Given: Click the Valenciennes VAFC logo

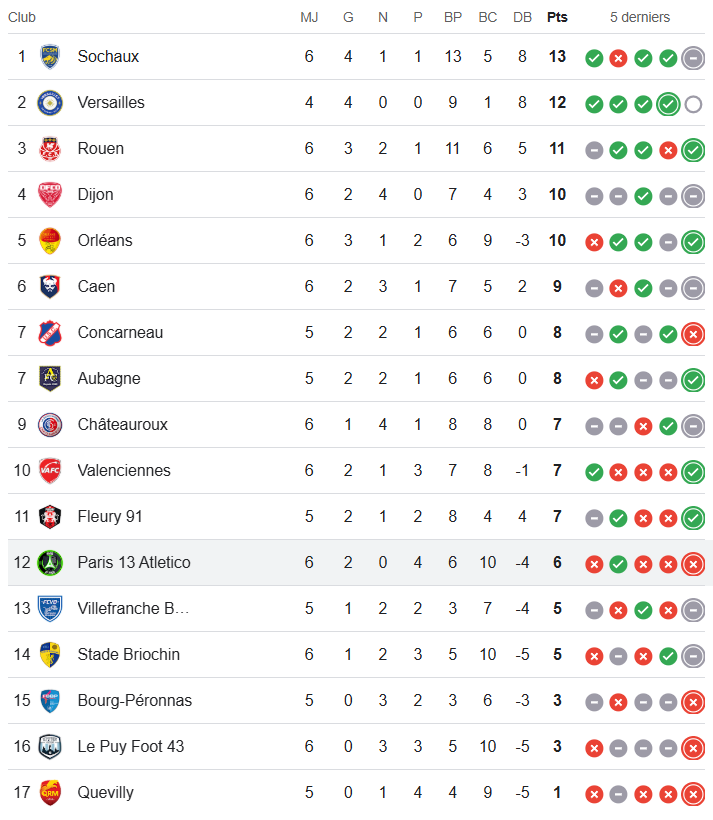Looking at the screenshot, I should click(50, 471).
